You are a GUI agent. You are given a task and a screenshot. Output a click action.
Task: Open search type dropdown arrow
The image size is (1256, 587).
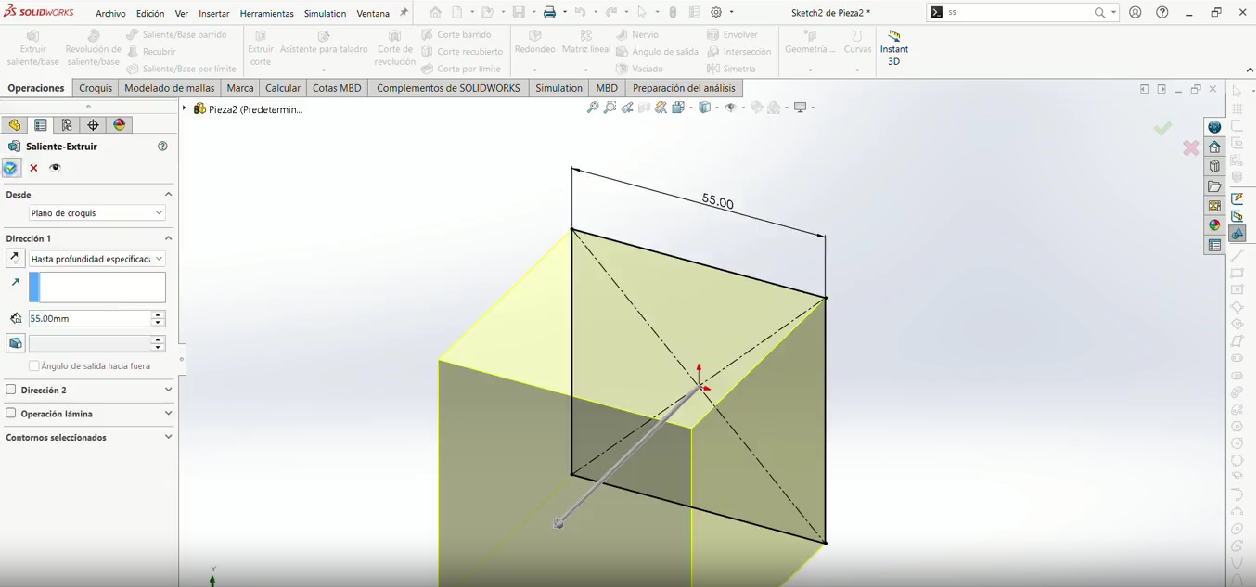[x=1114, y=13]
